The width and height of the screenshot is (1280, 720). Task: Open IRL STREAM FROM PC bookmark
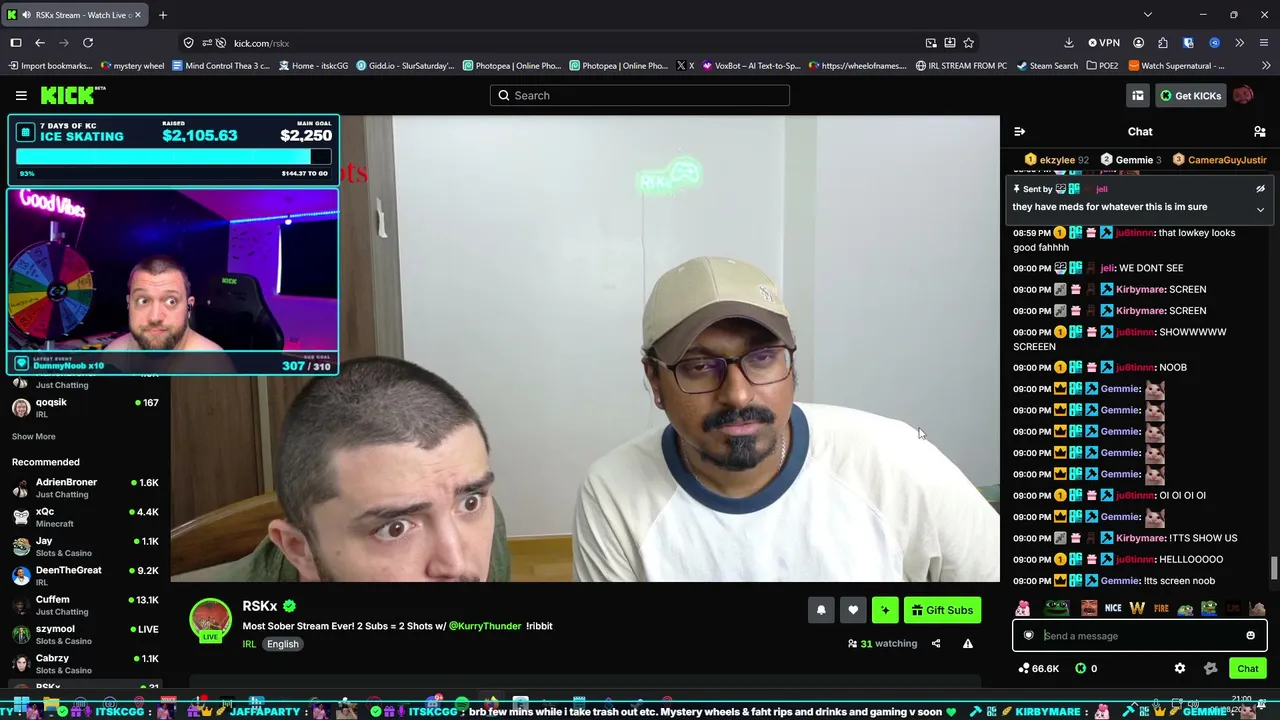pos(961,66)
